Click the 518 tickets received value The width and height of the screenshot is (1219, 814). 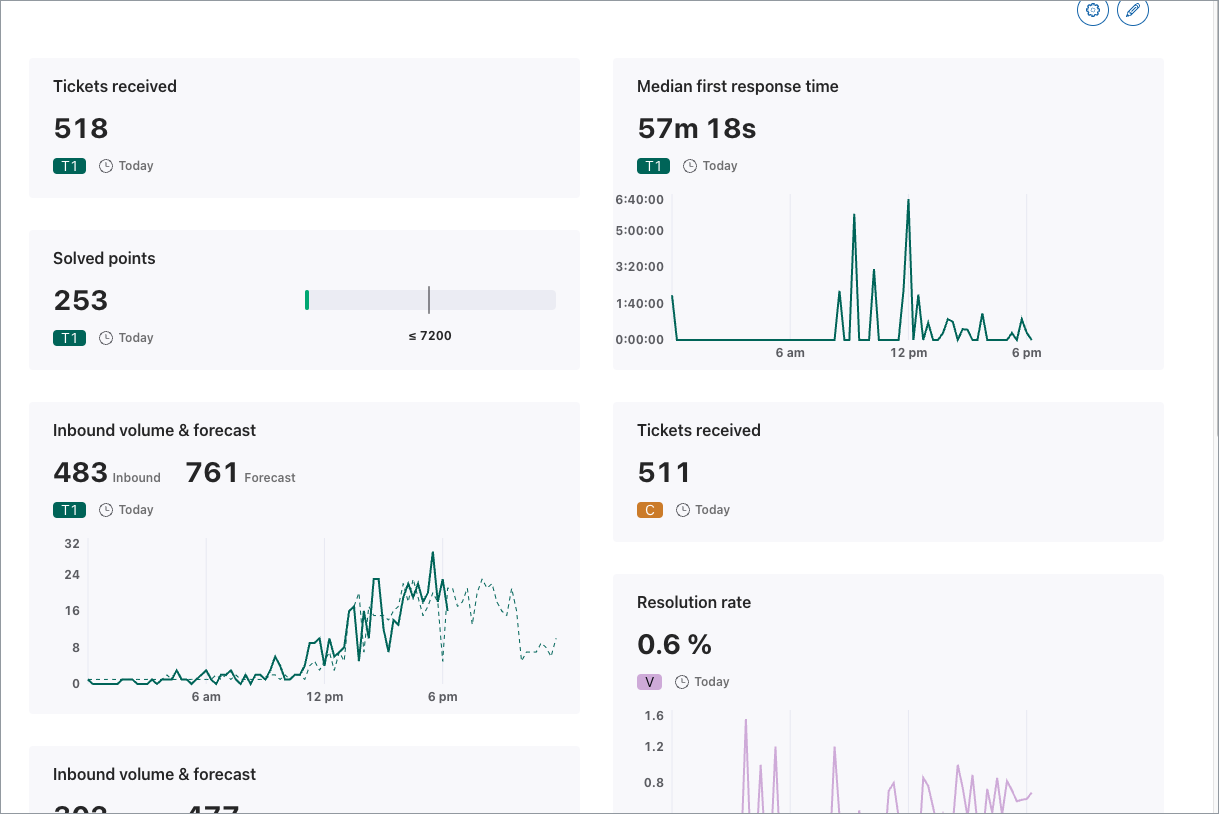tap(80, 129)
